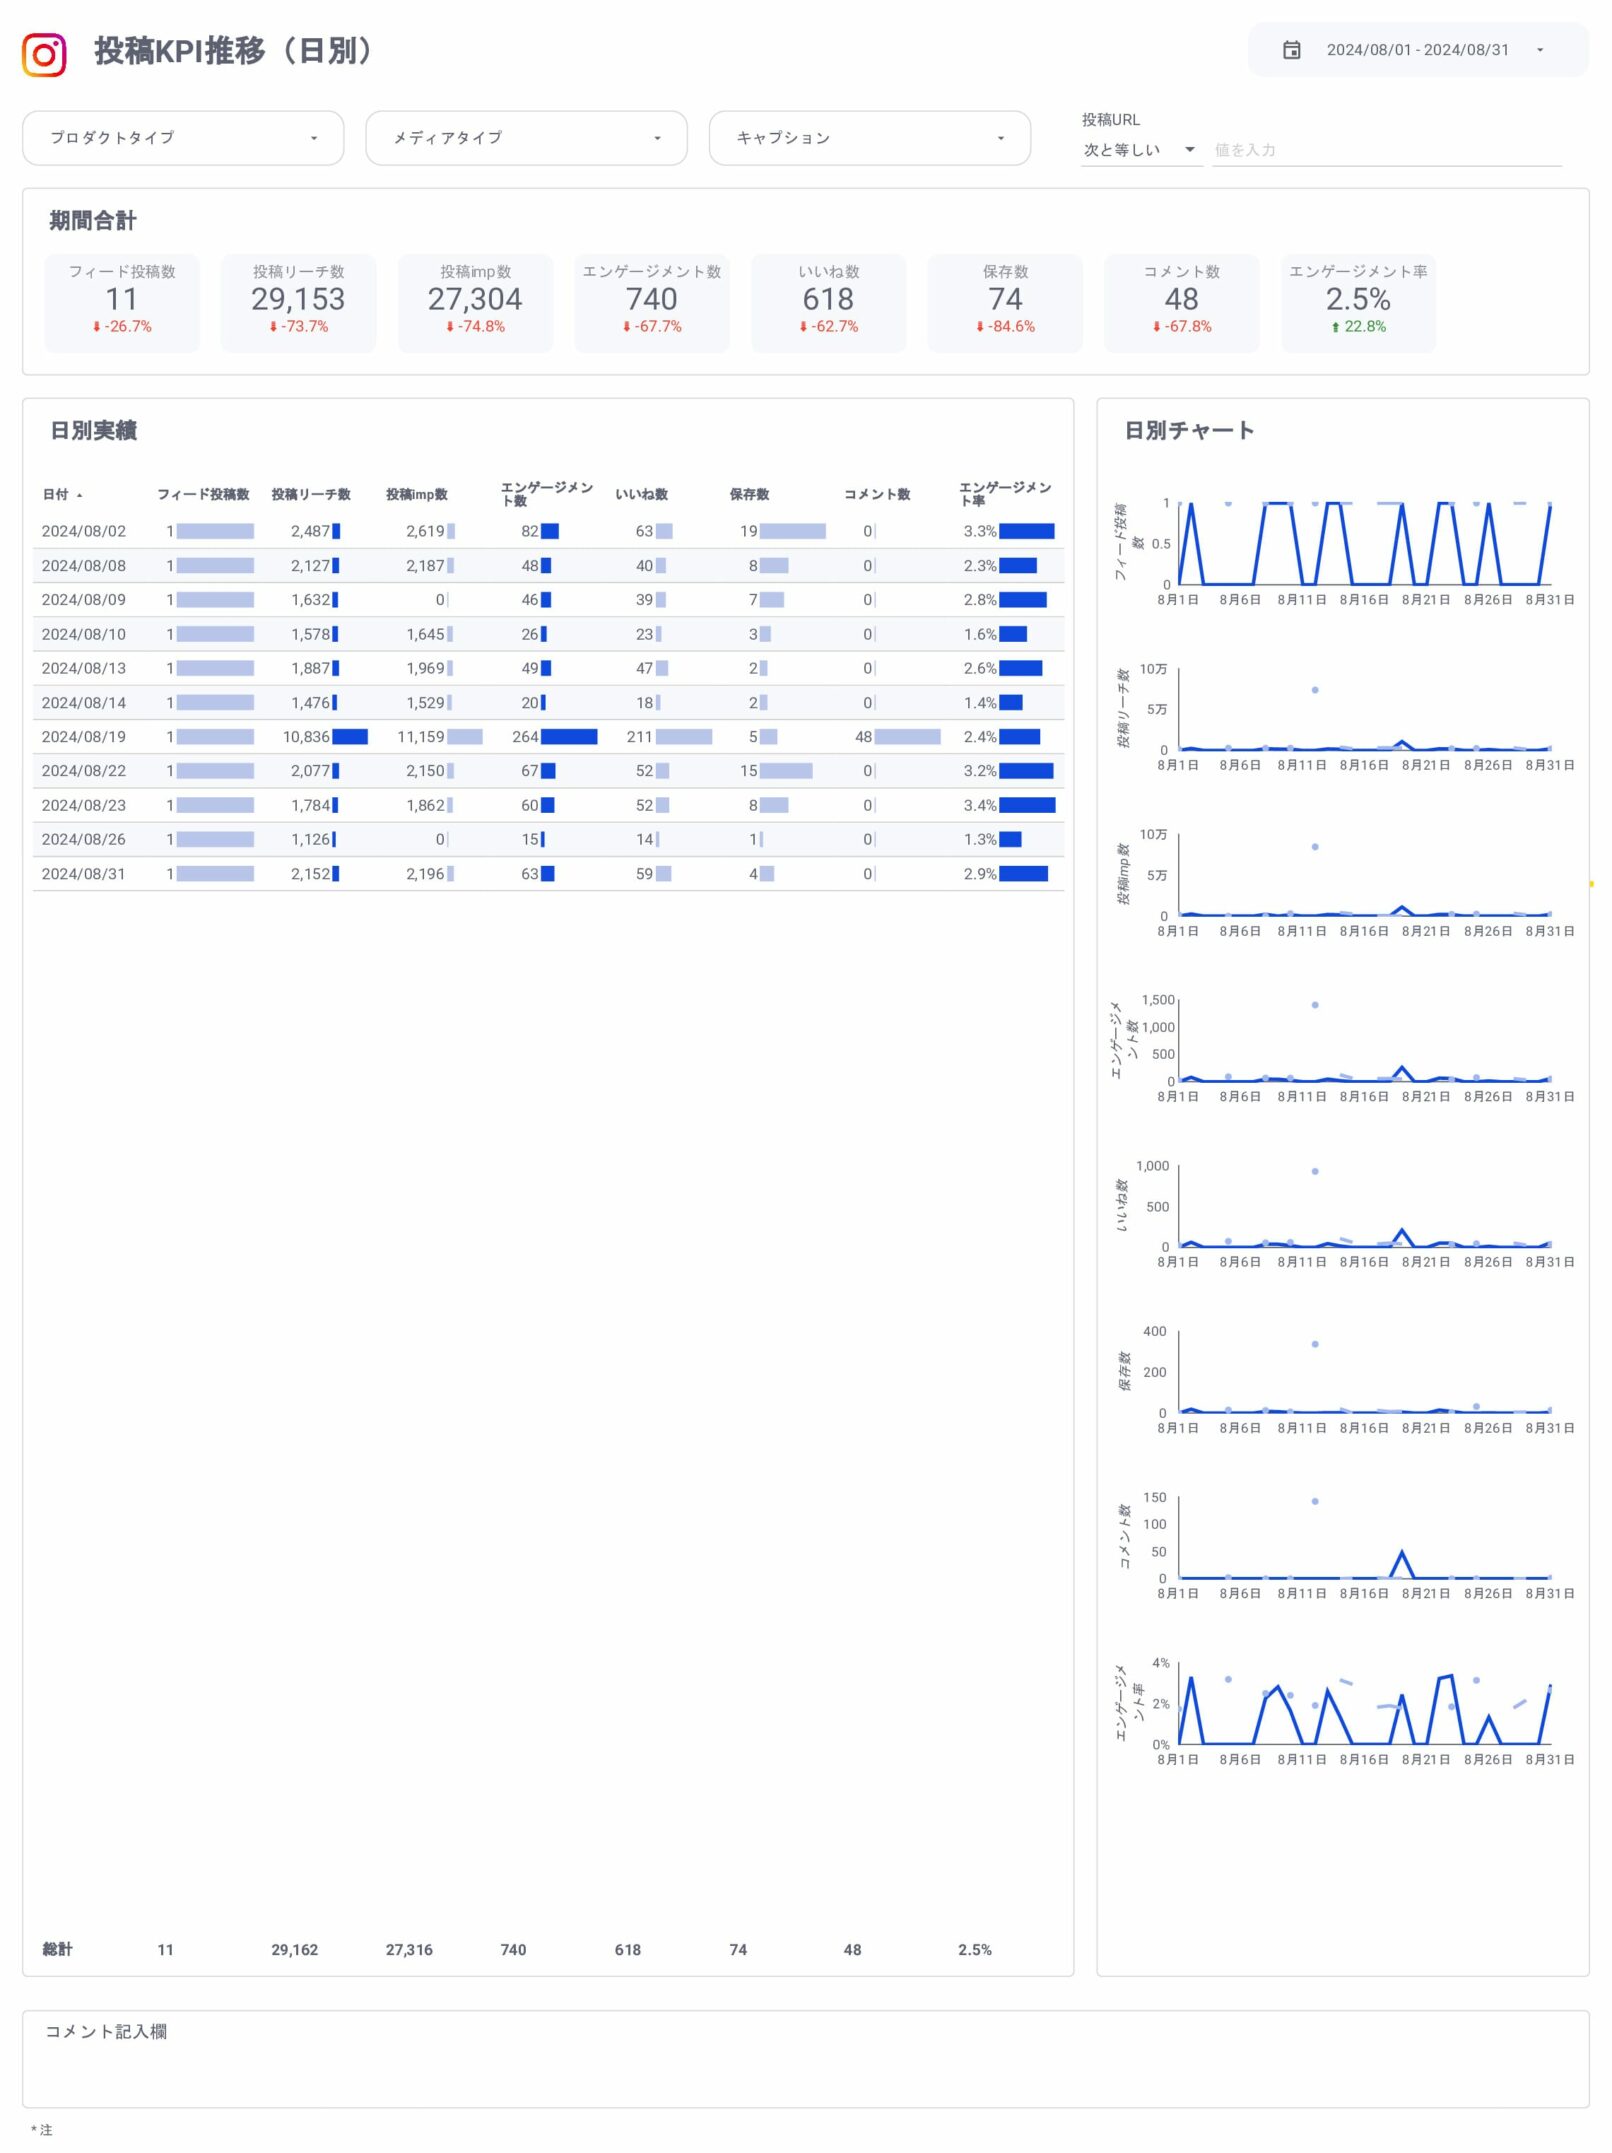Sort table by 投稿リーチ数 column header

tap(311, 494)
